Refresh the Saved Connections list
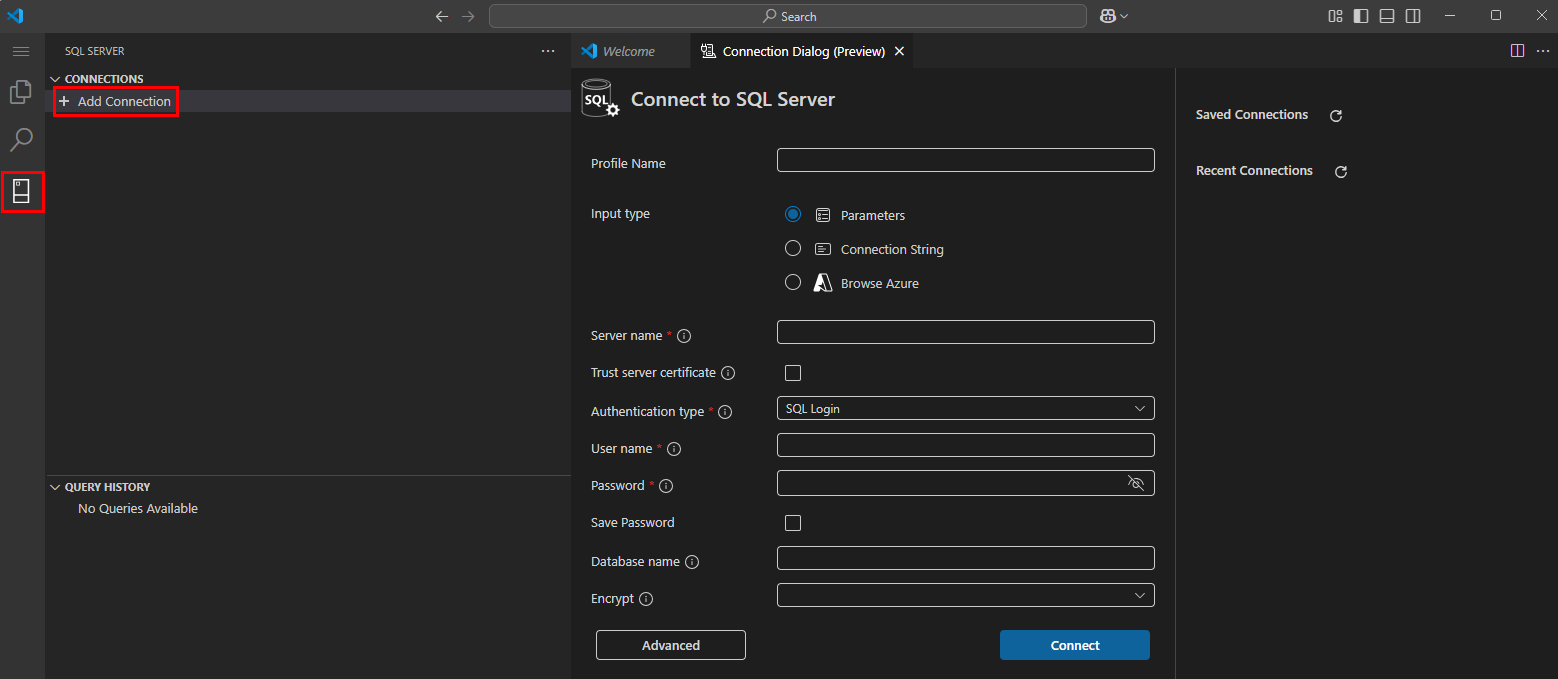Viewport: 1558px width, 679px height. click(x=1335, y=116)
